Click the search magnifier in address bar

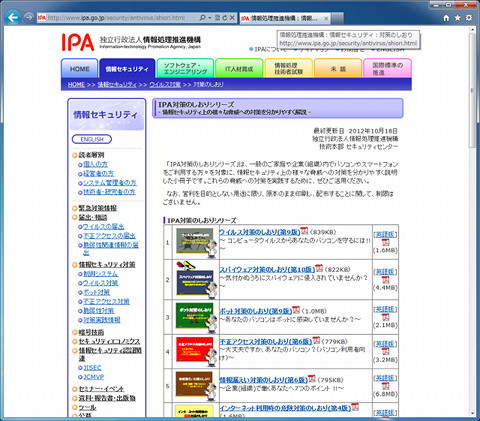tap(202, 18)
